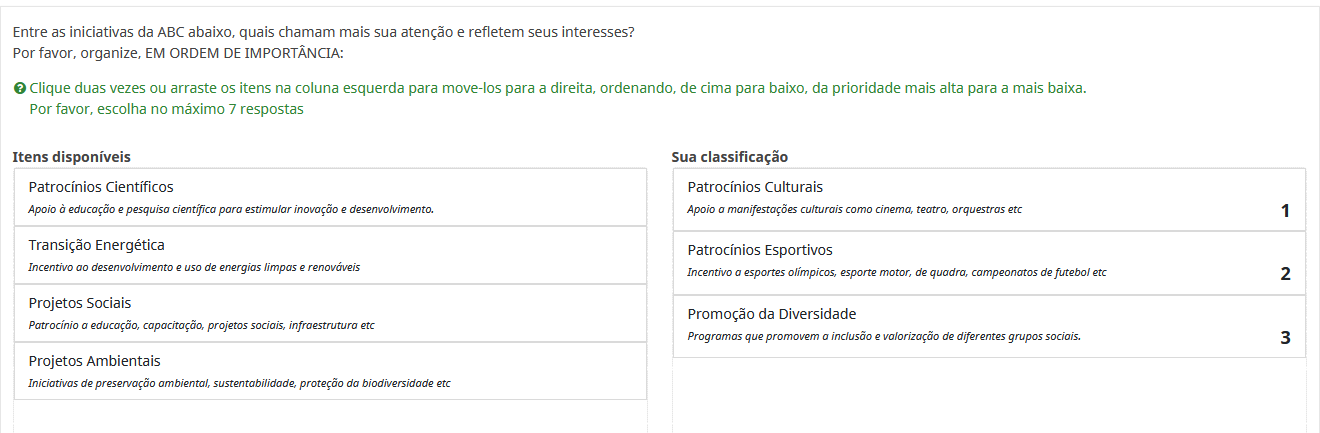
Task: Click rank number 3 badge
Action: [1285, 338]
